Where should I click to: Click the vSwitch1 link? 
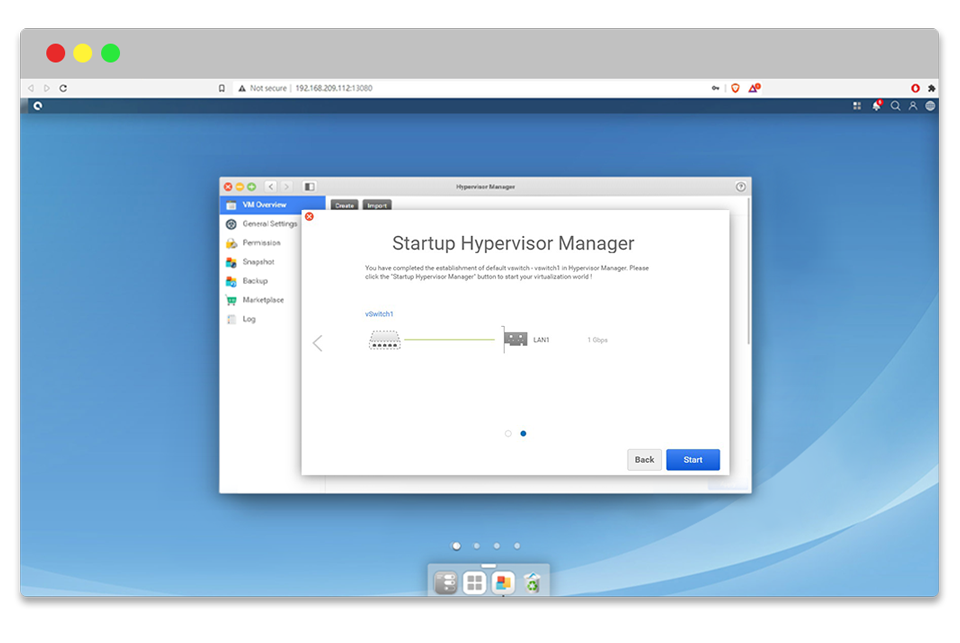point(379,314)
